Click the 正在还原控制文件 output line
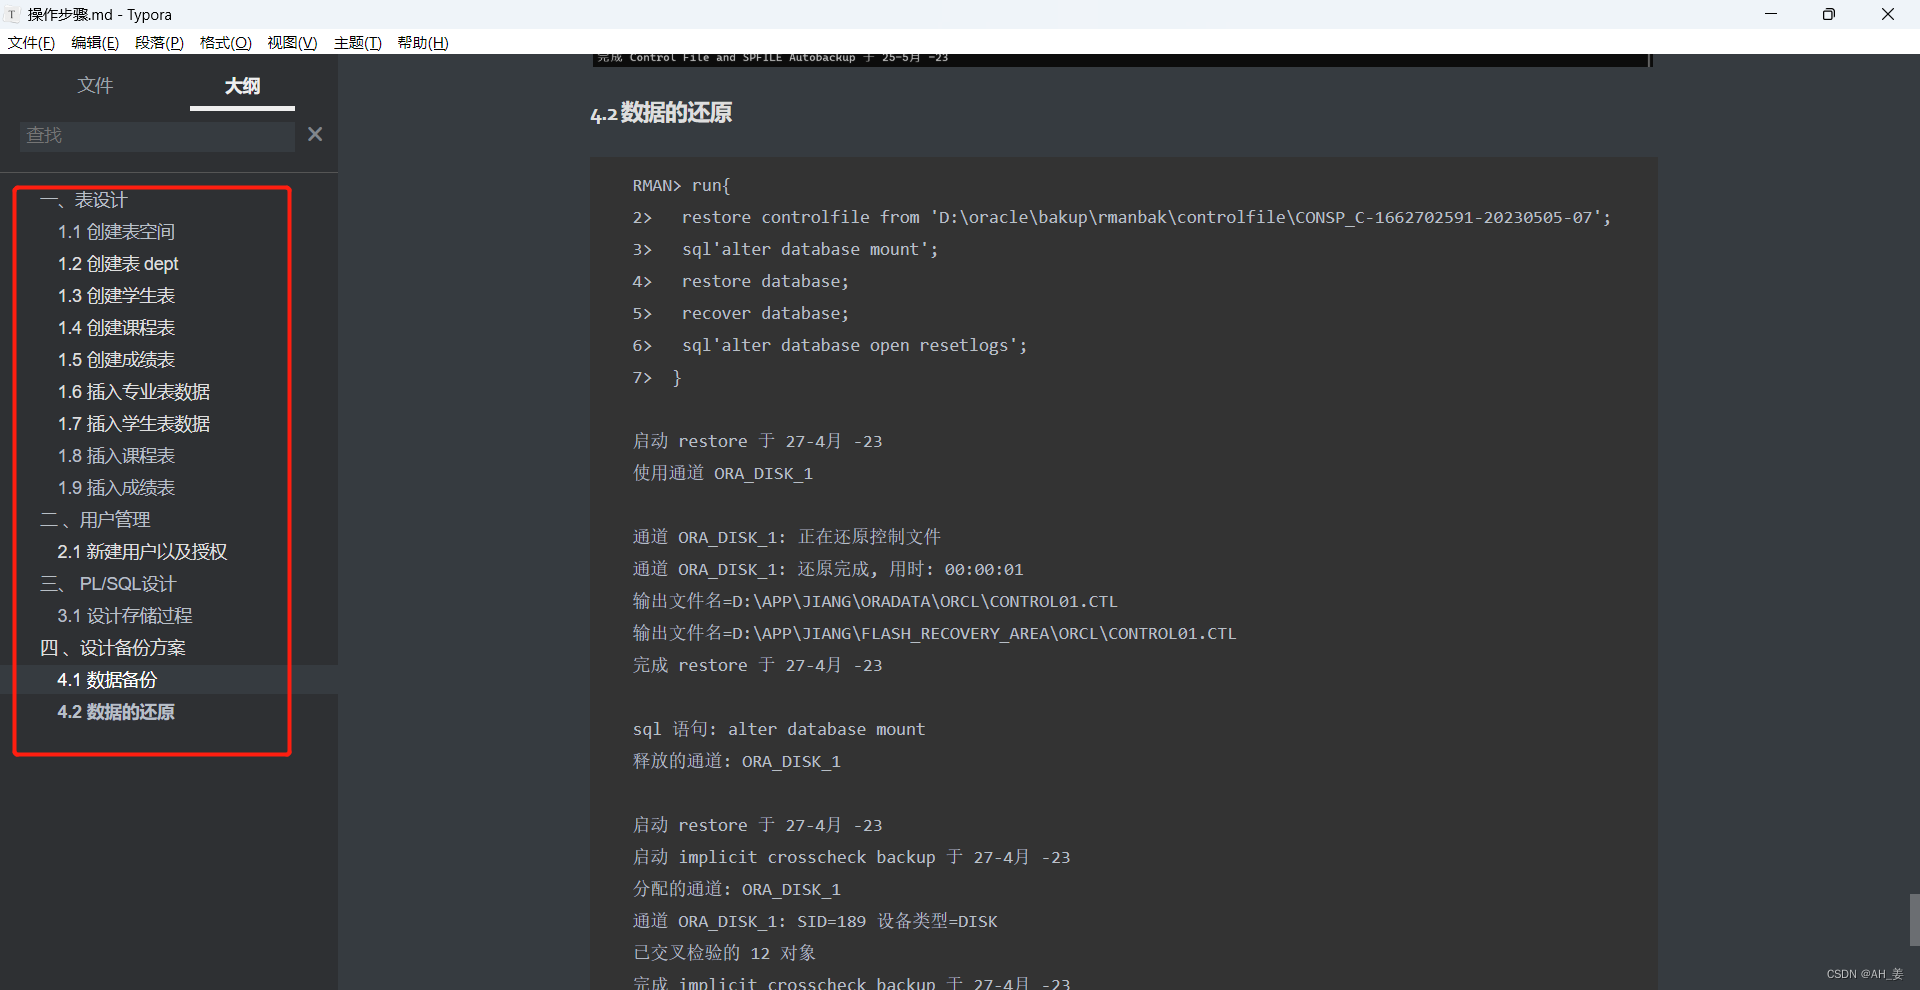1920x990 pixels. (786, 538)
